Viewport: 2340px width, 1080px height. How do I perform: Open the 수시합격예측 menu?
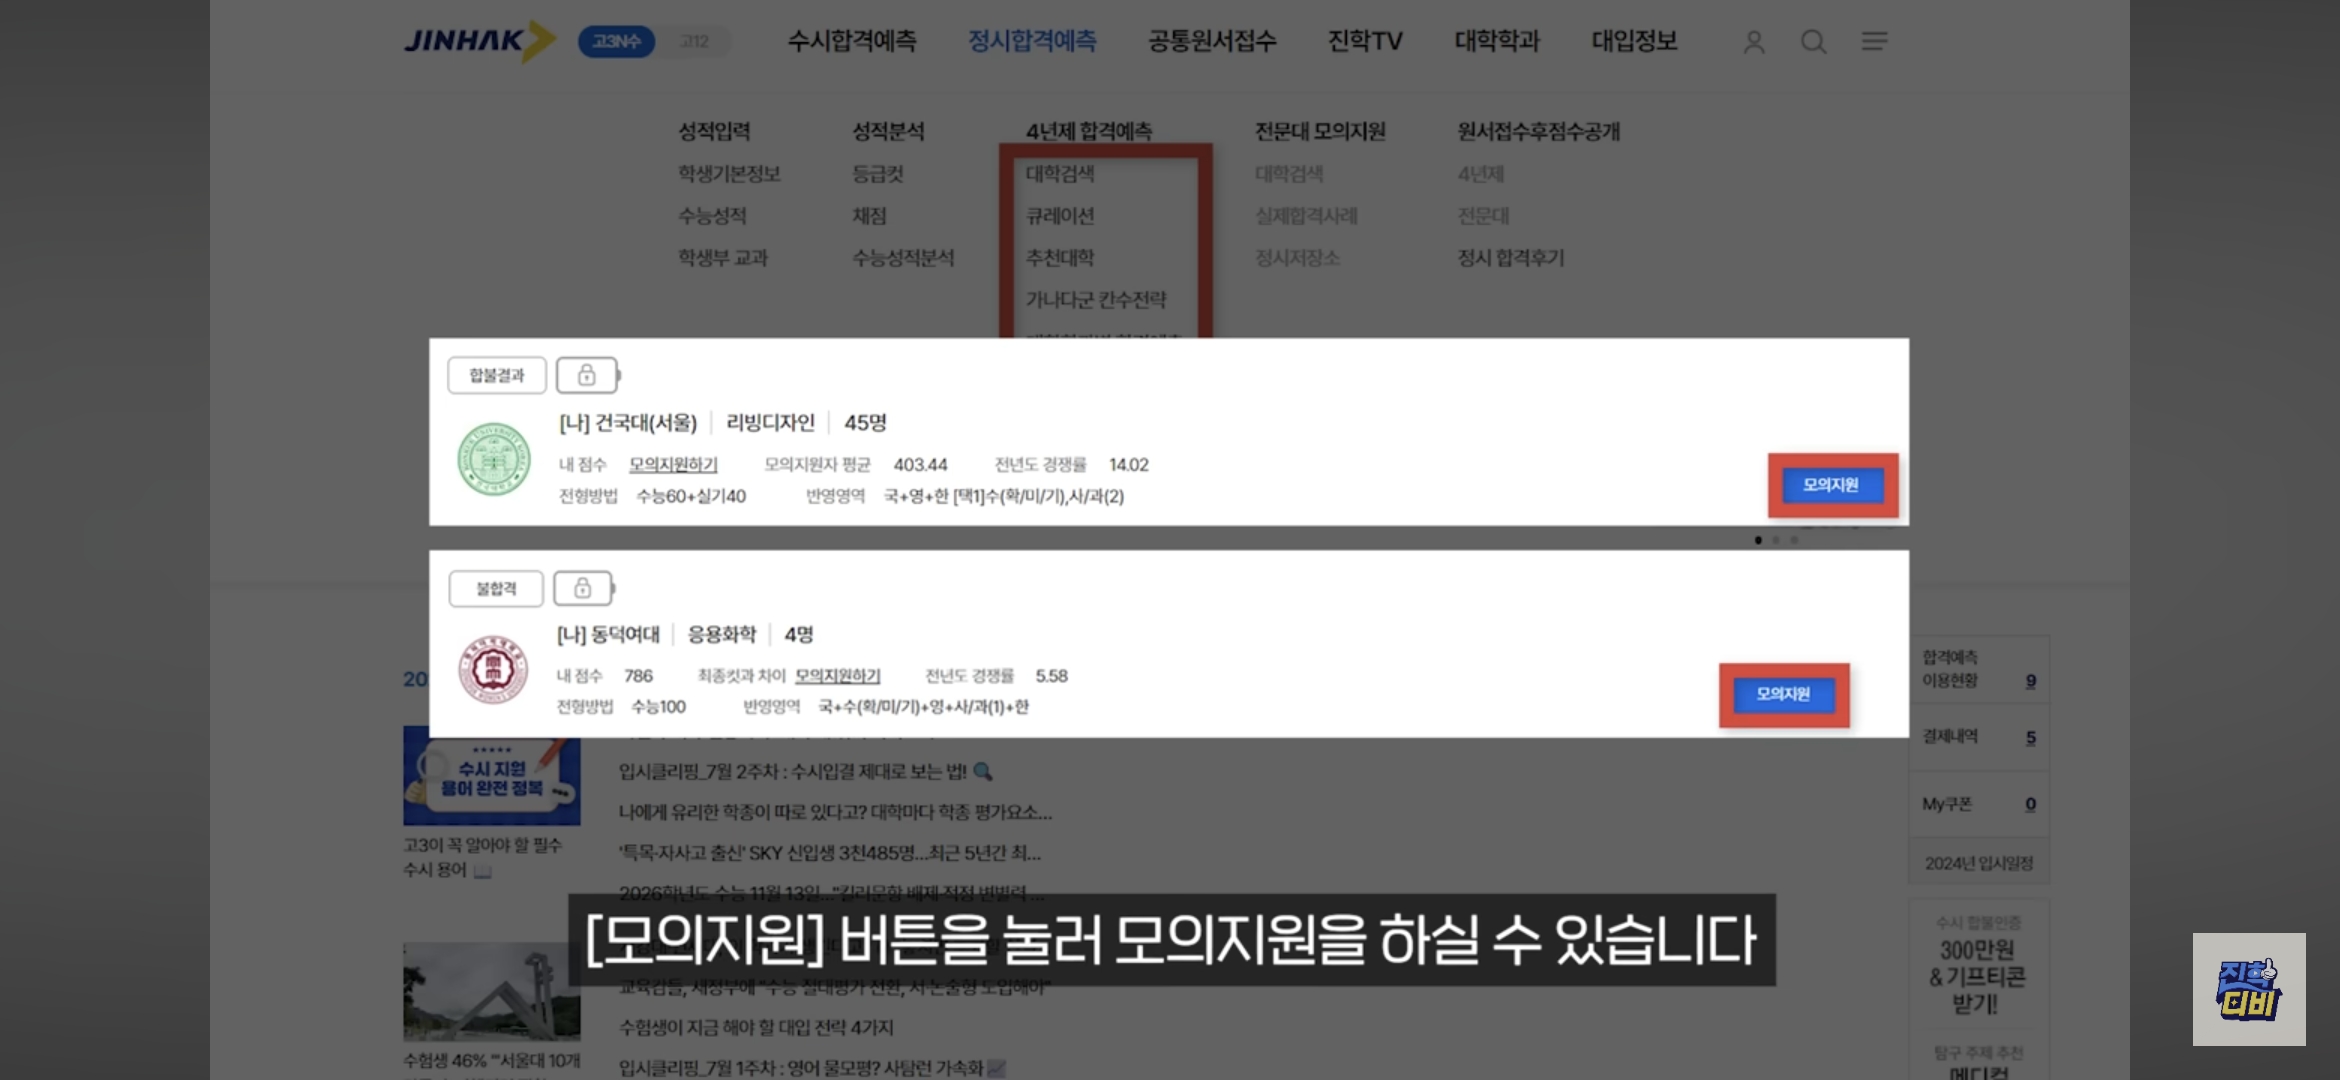coord(852,41)
